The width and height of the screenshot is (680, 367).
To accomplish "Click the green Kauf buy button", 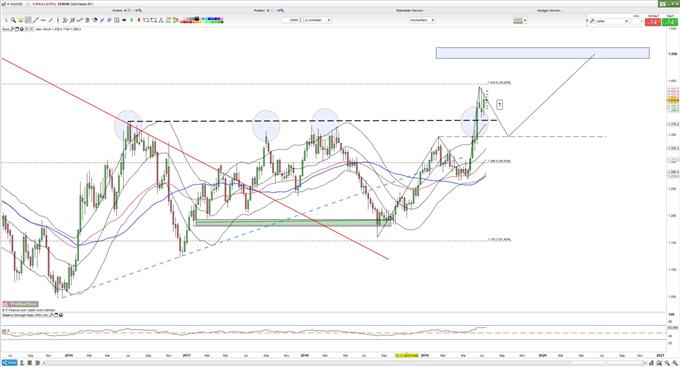I will [670, 21].
